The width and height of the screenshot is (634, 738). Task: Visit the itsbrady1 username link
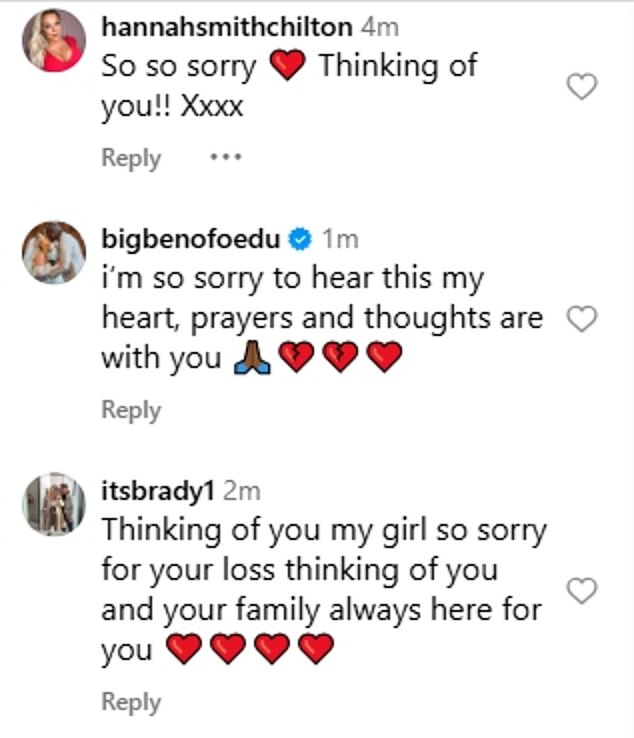(x=157, y=489)
